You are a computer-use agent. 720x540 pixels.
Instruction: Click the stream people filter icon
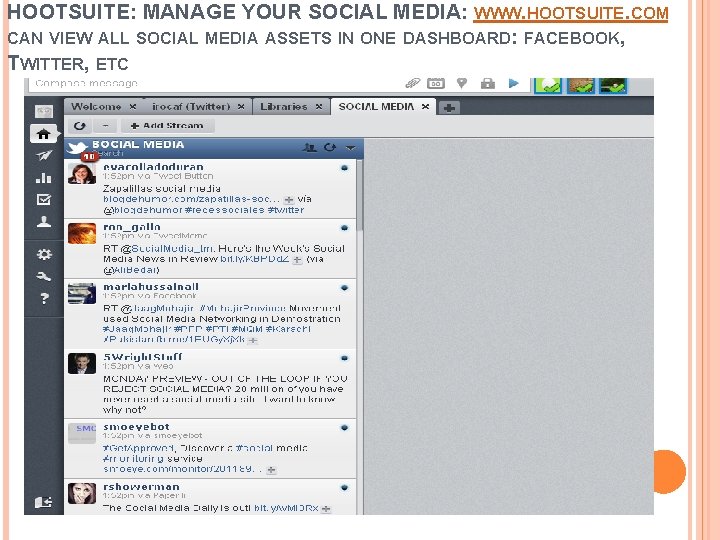click(310, 147)
